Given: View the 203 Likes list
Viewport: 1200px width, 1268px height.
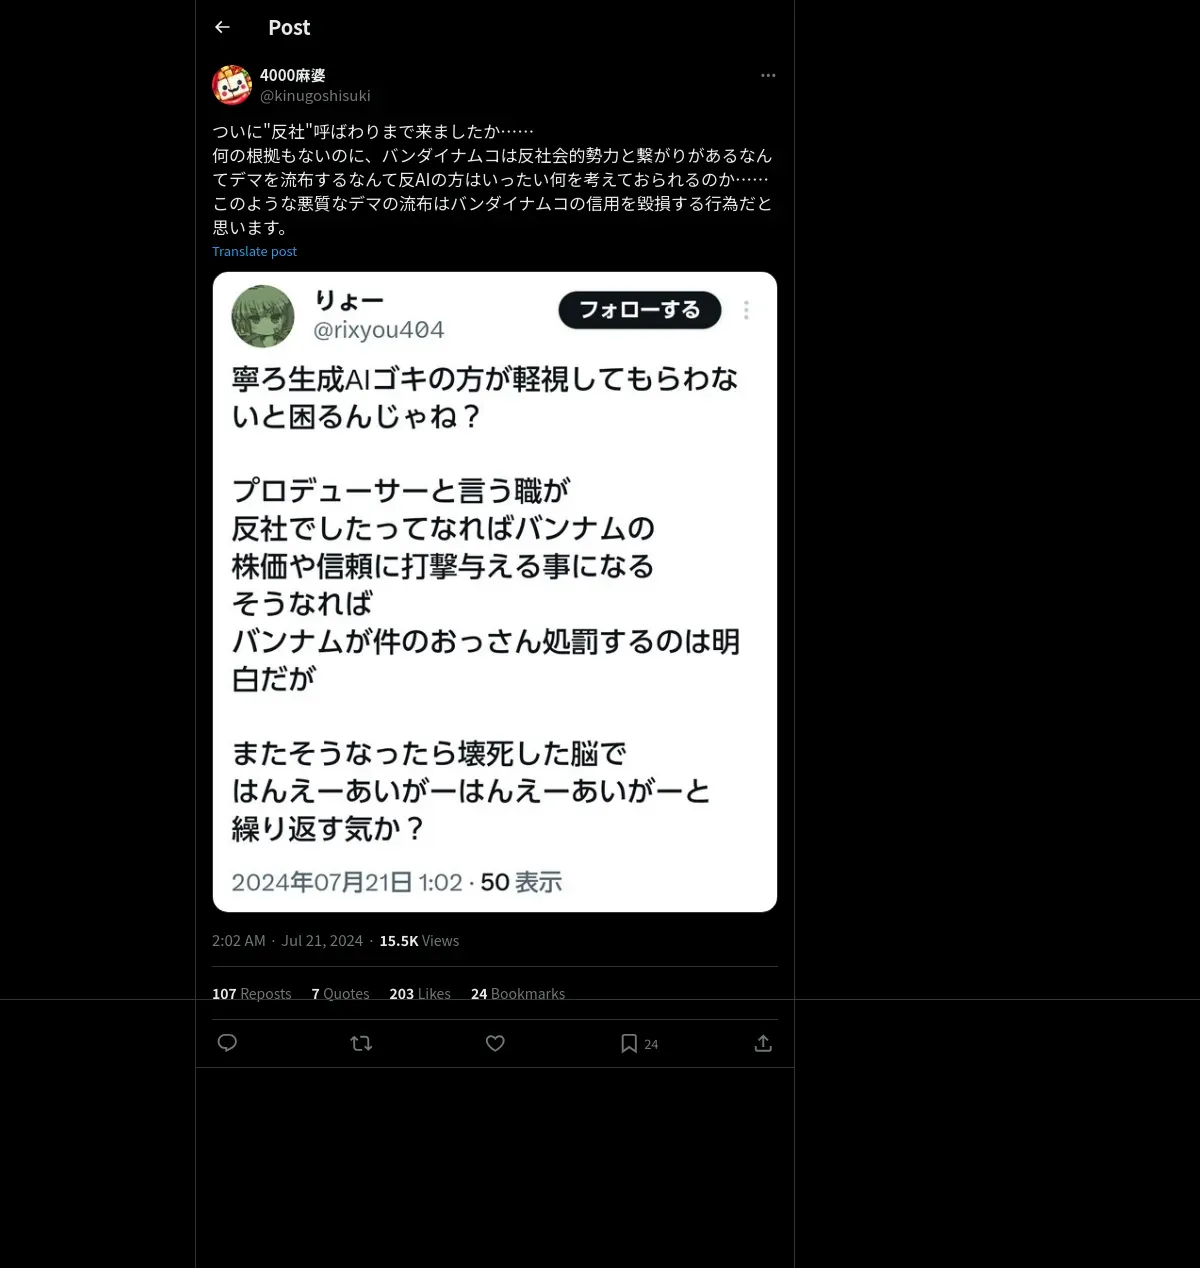Looking at the screenshot, I should click(x=420, y=993).
